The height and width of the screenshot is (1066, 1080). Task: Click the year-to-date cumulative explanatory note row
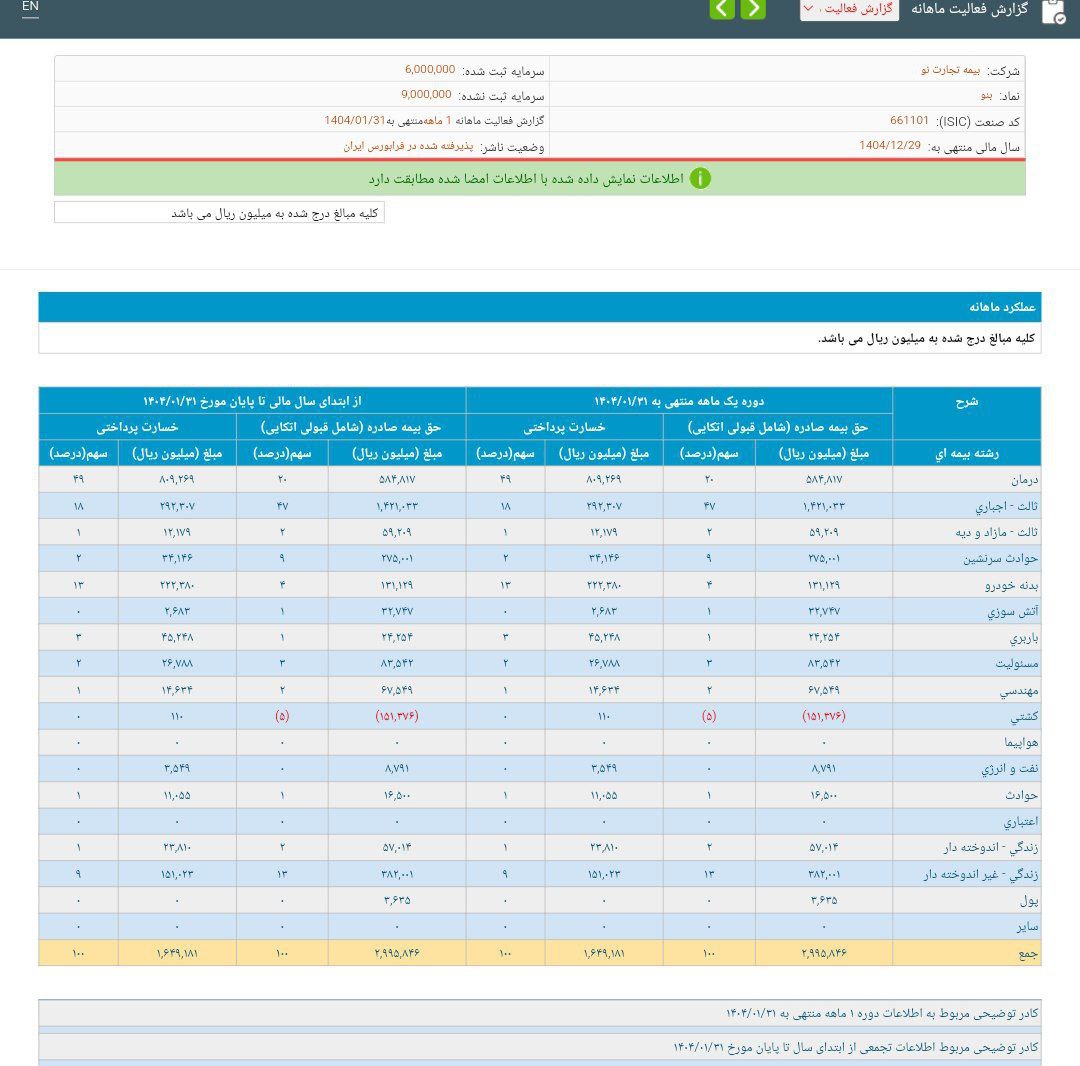(539, 1047)
